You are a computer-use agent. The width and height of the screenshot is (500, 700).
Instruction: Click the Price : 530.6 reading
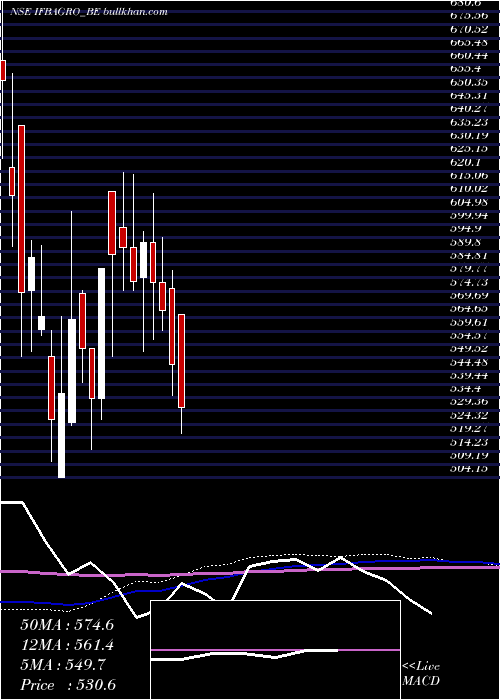click(x=68, y=685)
